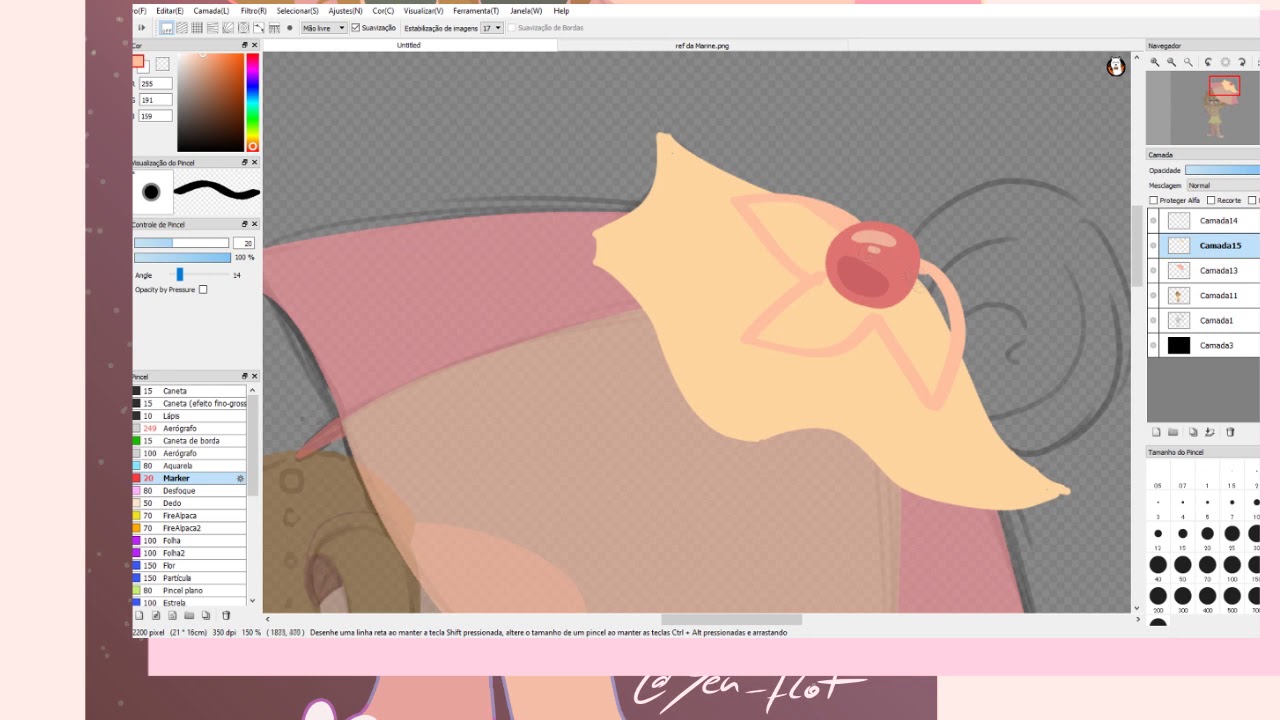Image resolution: width=1280 pixels, height=720 pixels.
Task: Open Estabilização de imagens value dropdown
Action: pyautogui.click(x=492, y=28)
